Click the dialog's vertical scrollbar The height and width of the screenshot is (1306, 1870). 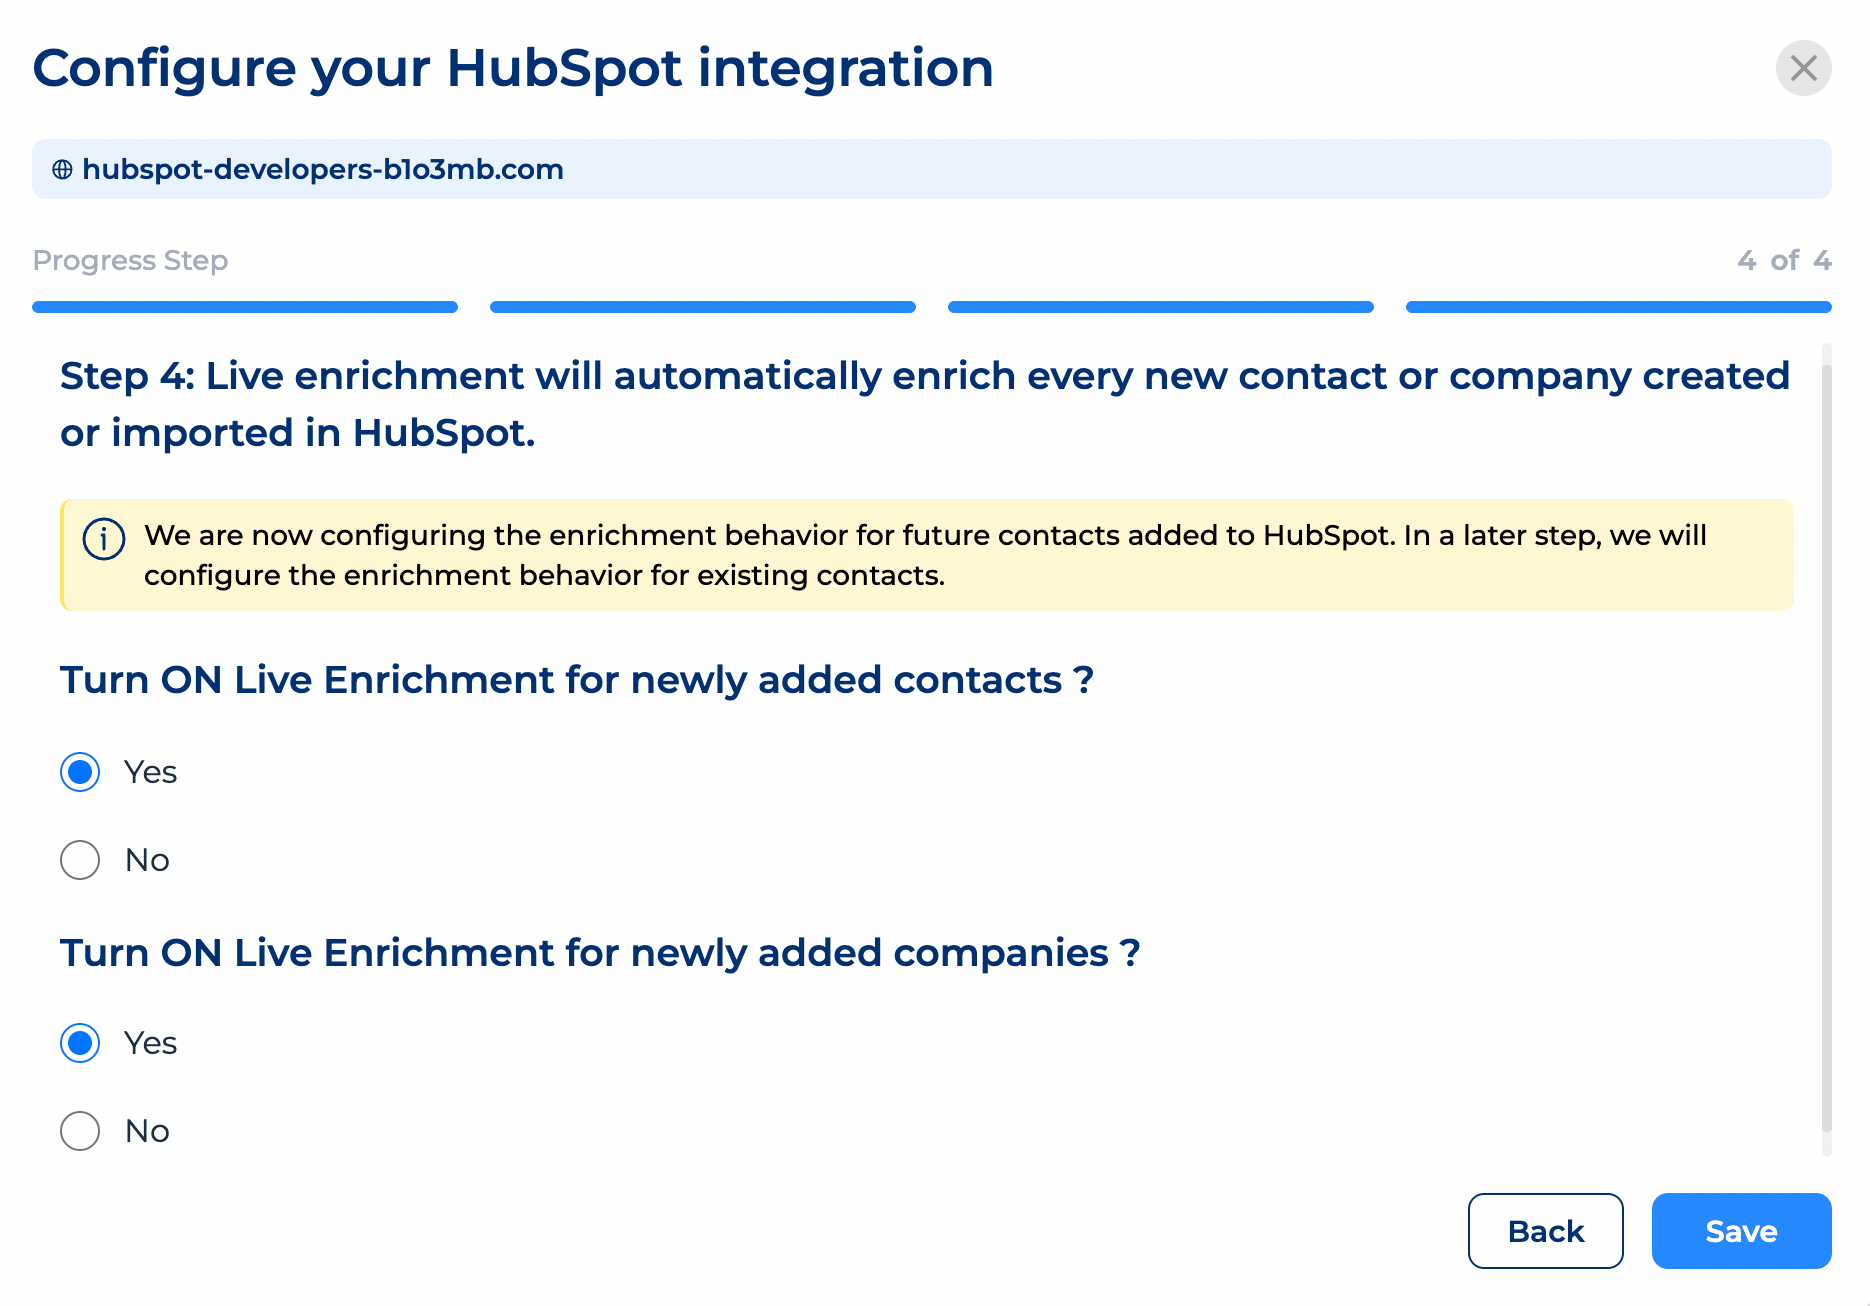(x=1827, y=750)
